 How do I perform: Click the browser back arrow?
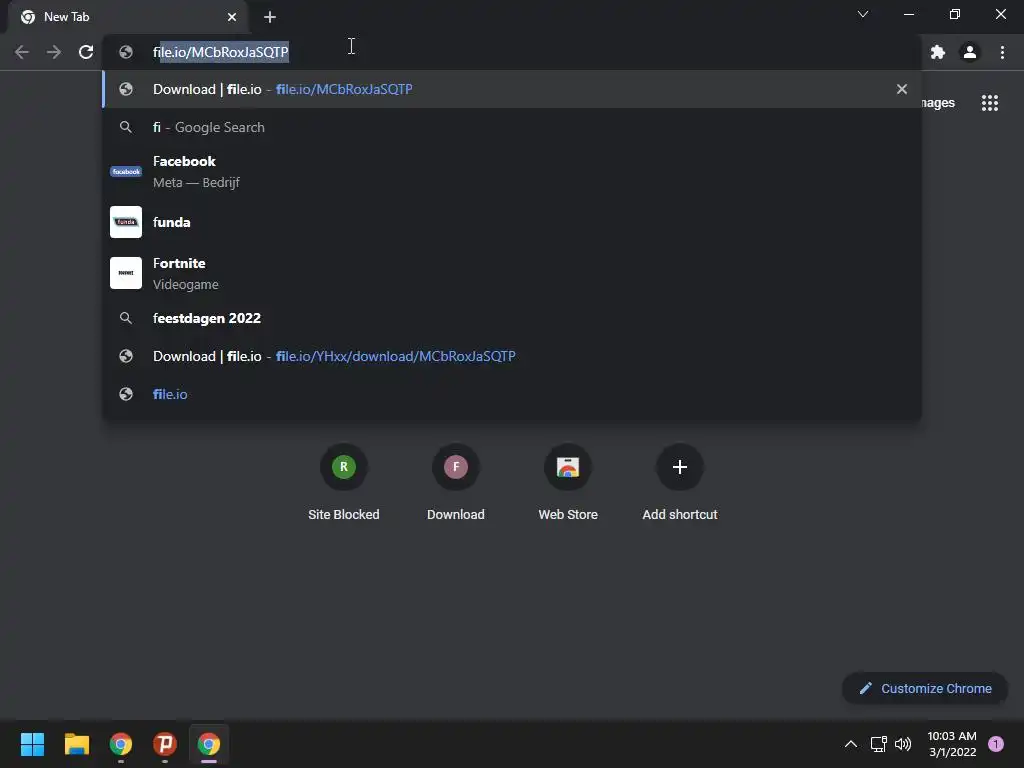22,52
